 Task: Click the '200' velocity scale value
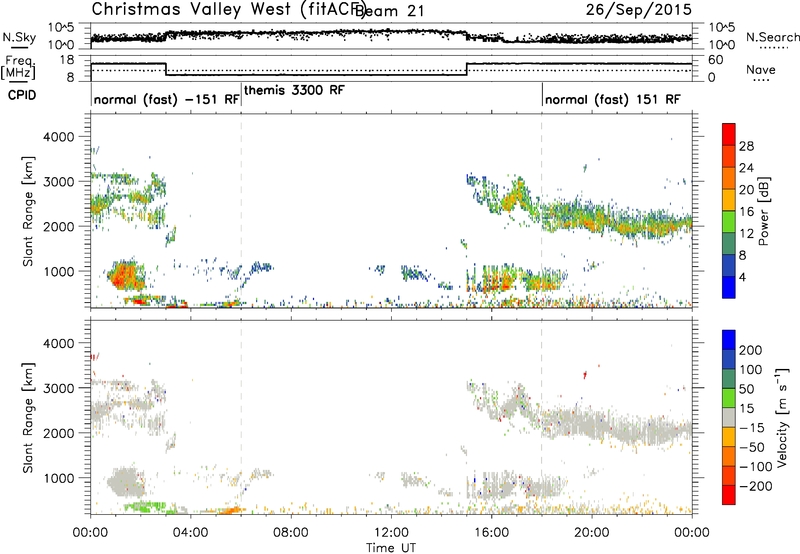click(x=751, y=350)
